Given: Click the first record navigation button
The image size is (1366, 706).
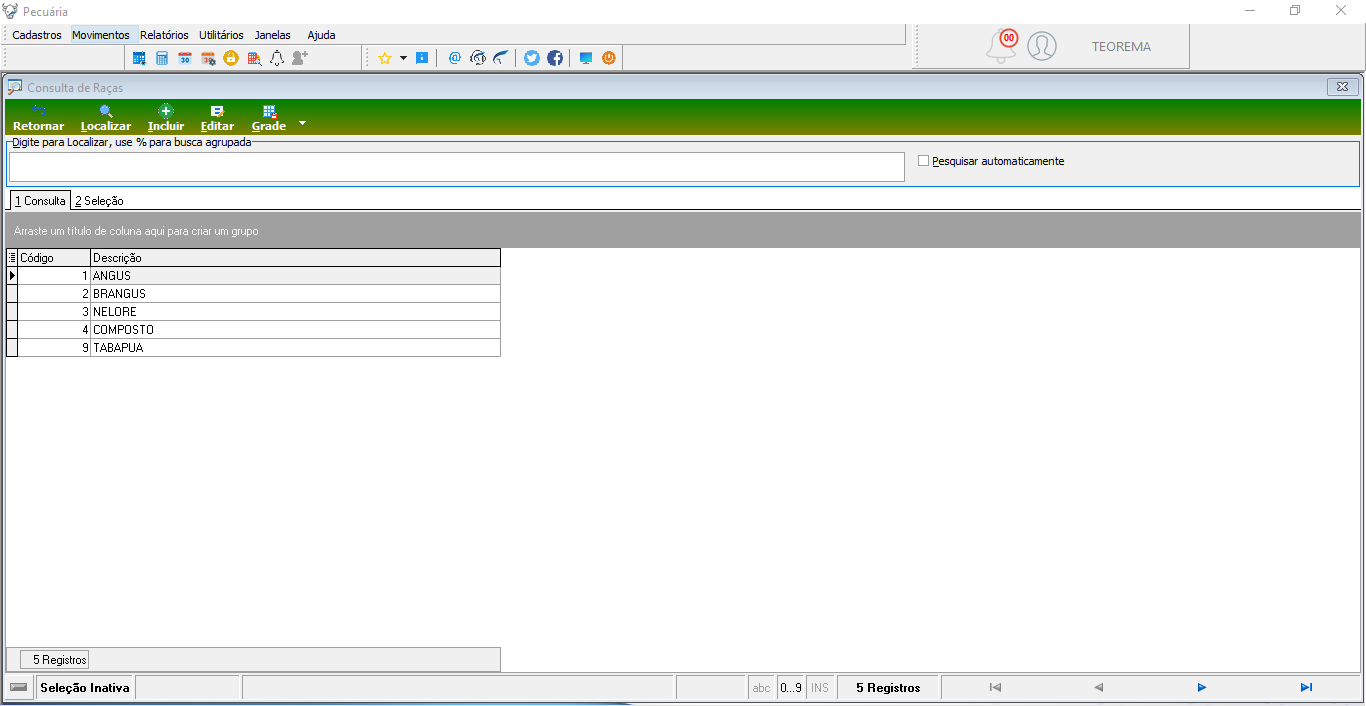Looking at the screenshot, I should [995, 687].
